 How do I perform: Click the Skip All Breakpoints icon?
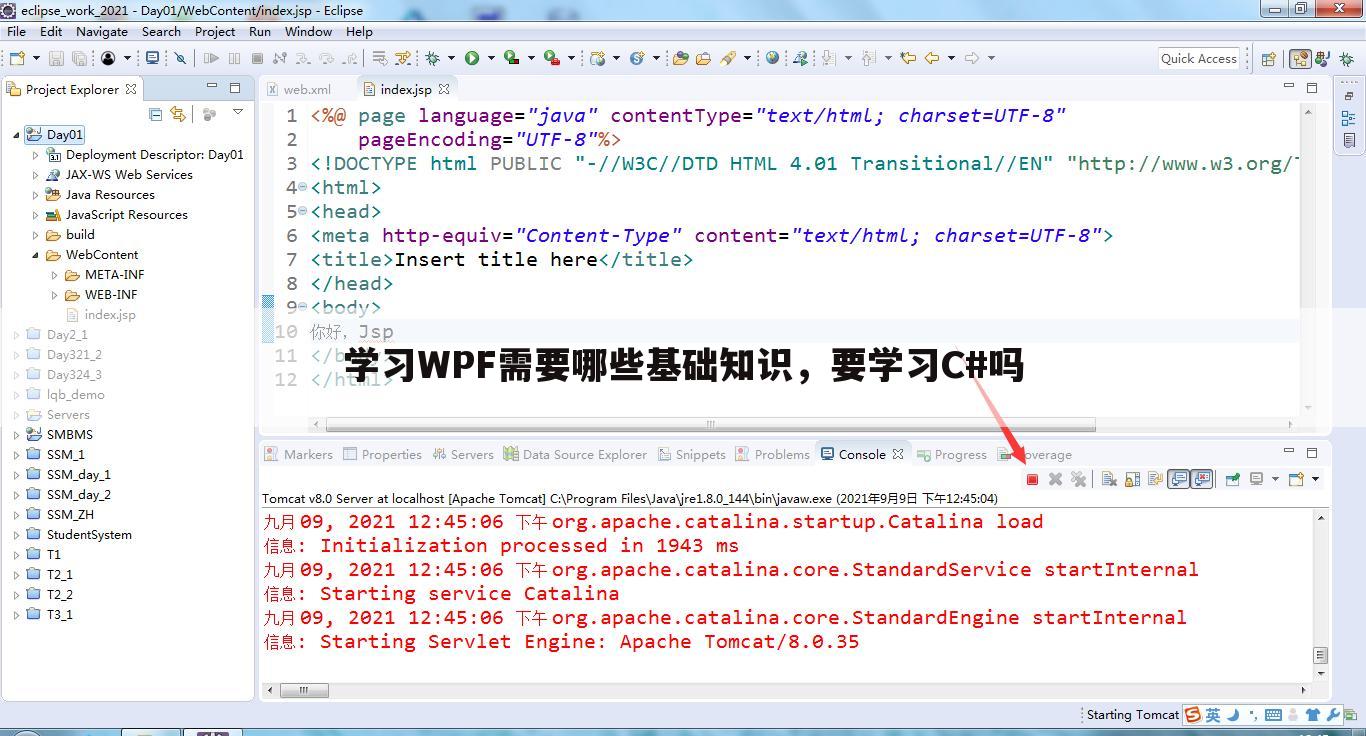(180, 58)
